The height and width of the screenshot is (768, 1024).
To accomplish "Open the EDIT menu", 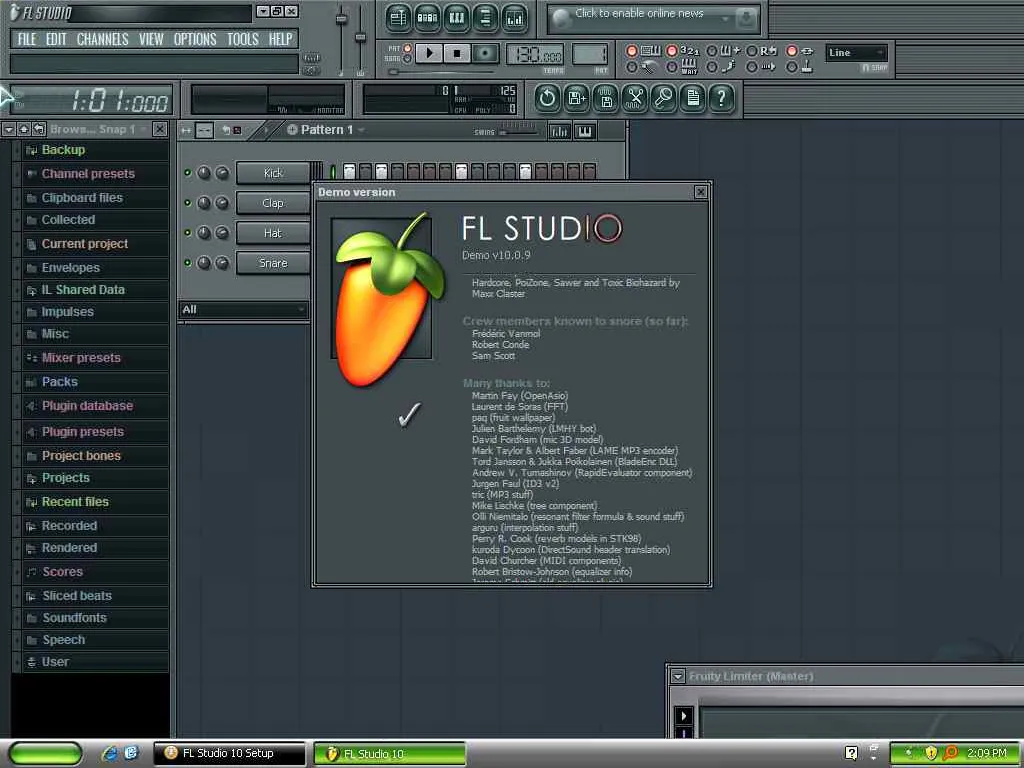I will 56,39.
